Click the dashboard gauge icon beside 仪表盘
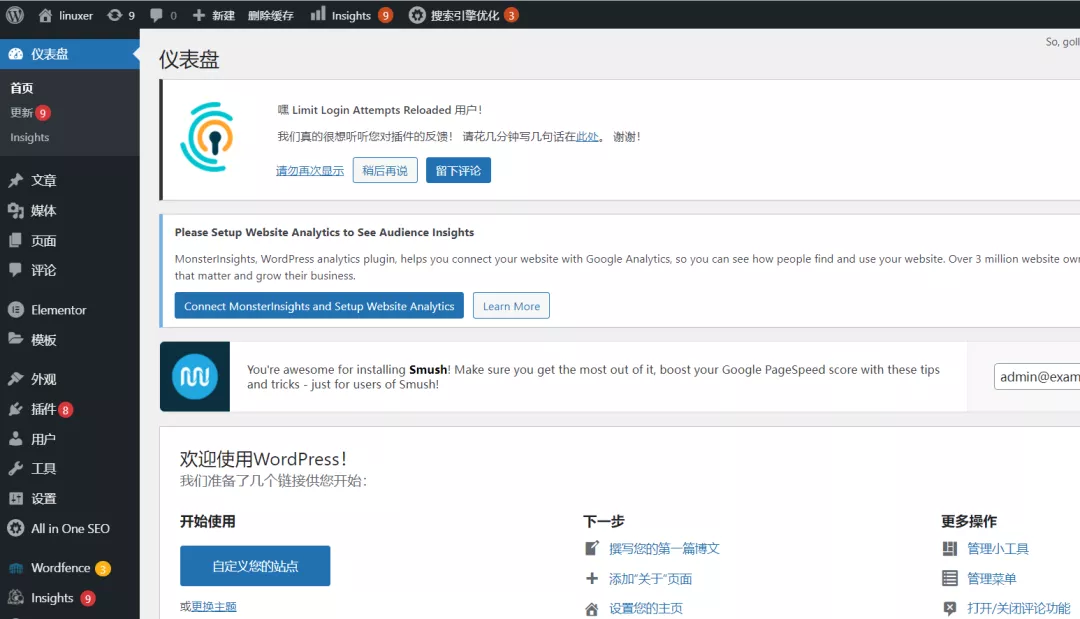Viewport: 1080px width, 619px height. coord(16,54)
